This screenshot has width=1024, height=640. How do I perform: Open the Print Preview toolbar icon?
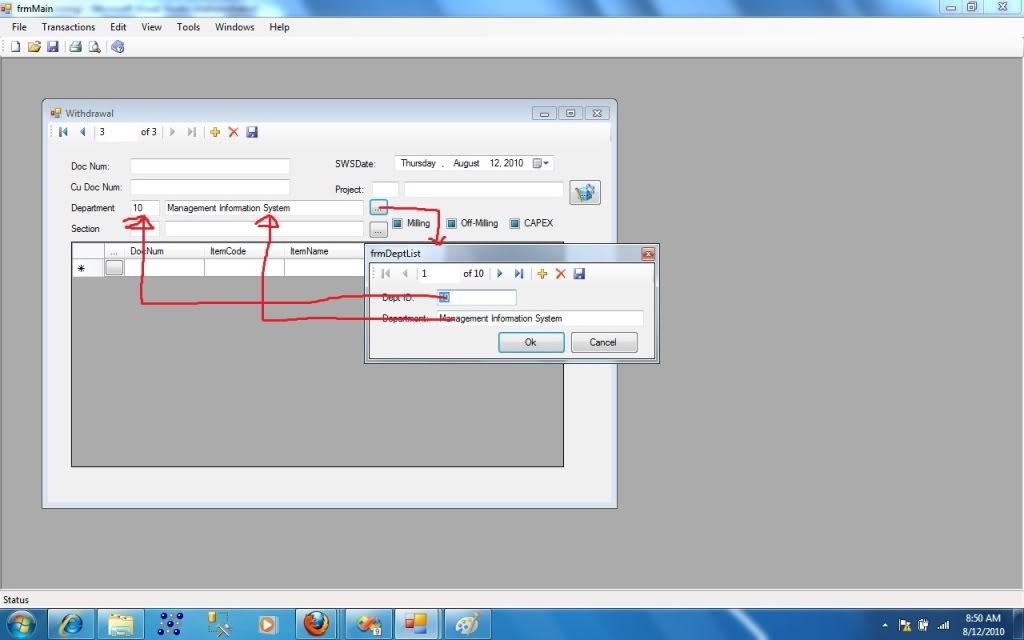pyautogui.click(x=95, y=46)
